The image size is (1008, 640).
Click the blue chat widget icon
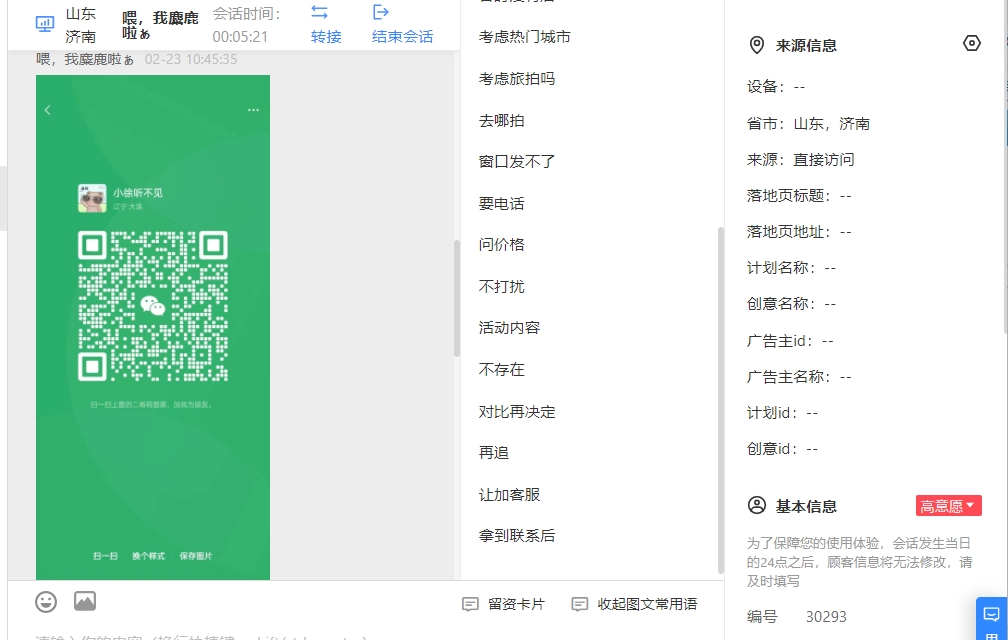pos(991,614)
